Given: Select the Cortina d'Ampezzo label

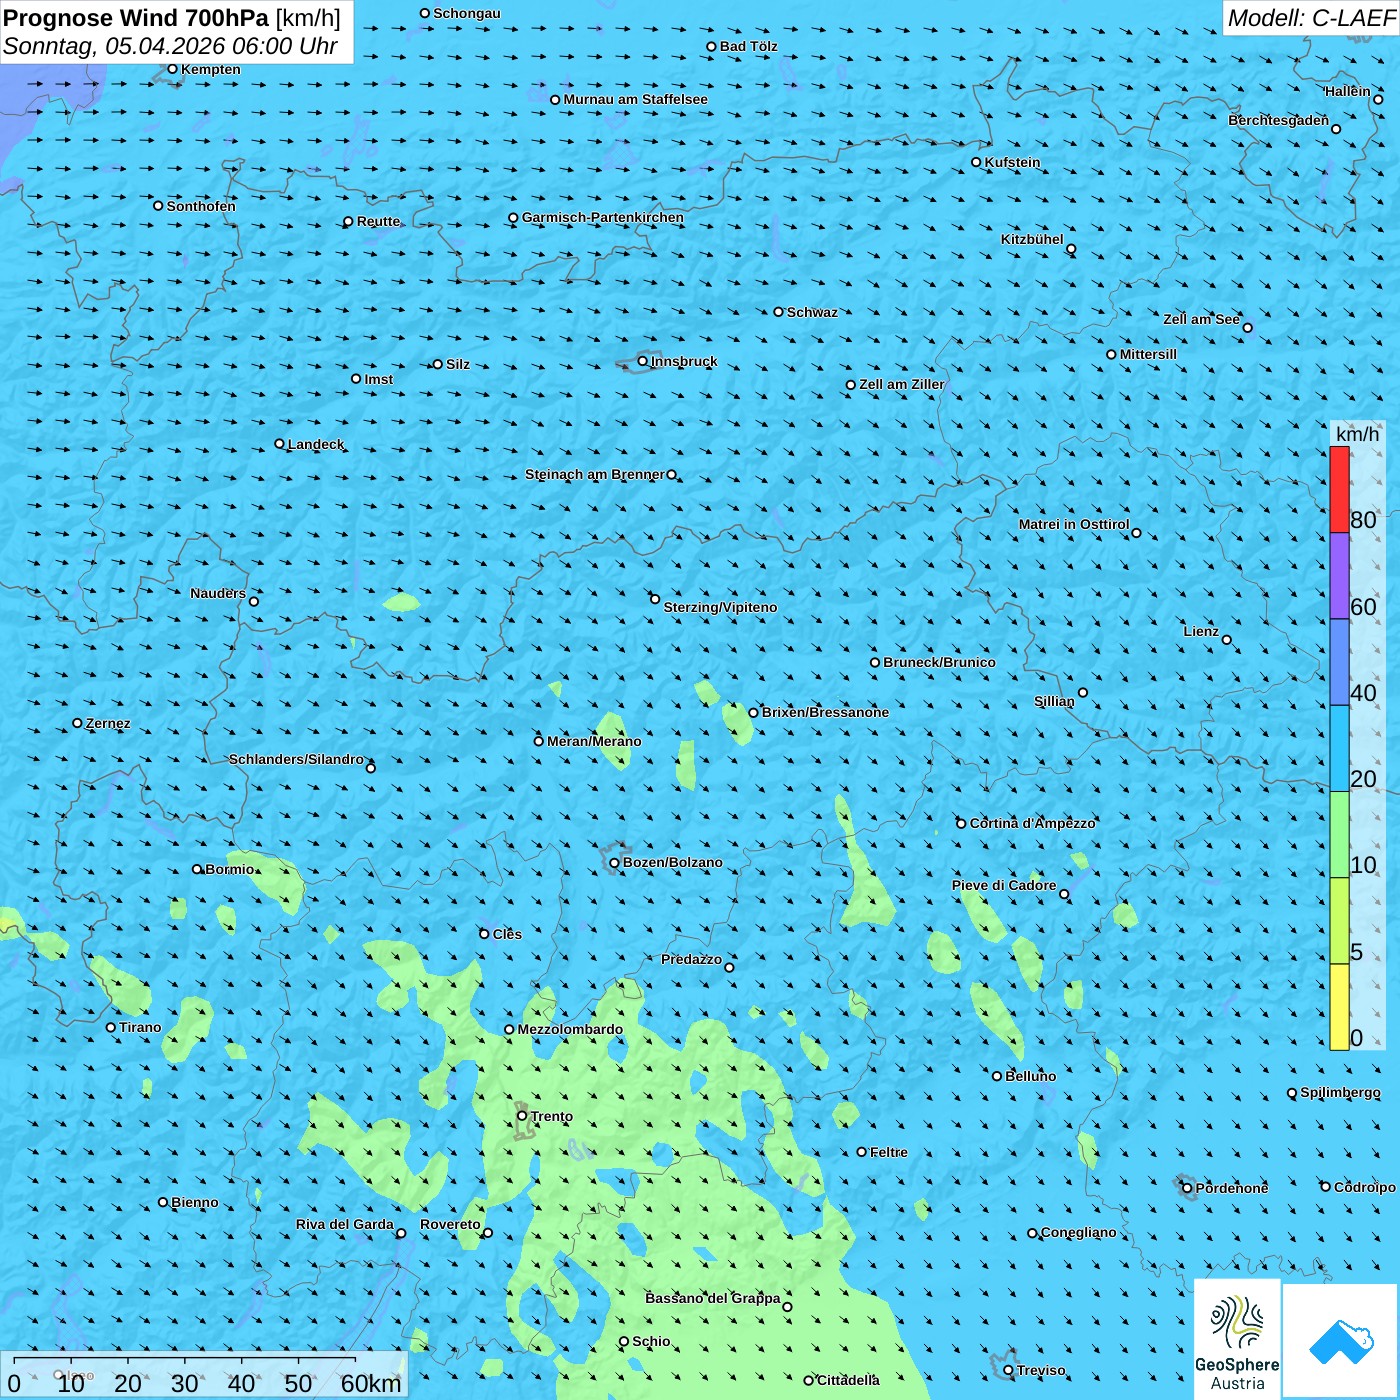Looking at the screenshot, I should pyautogui.click(x=1033, y=823).
